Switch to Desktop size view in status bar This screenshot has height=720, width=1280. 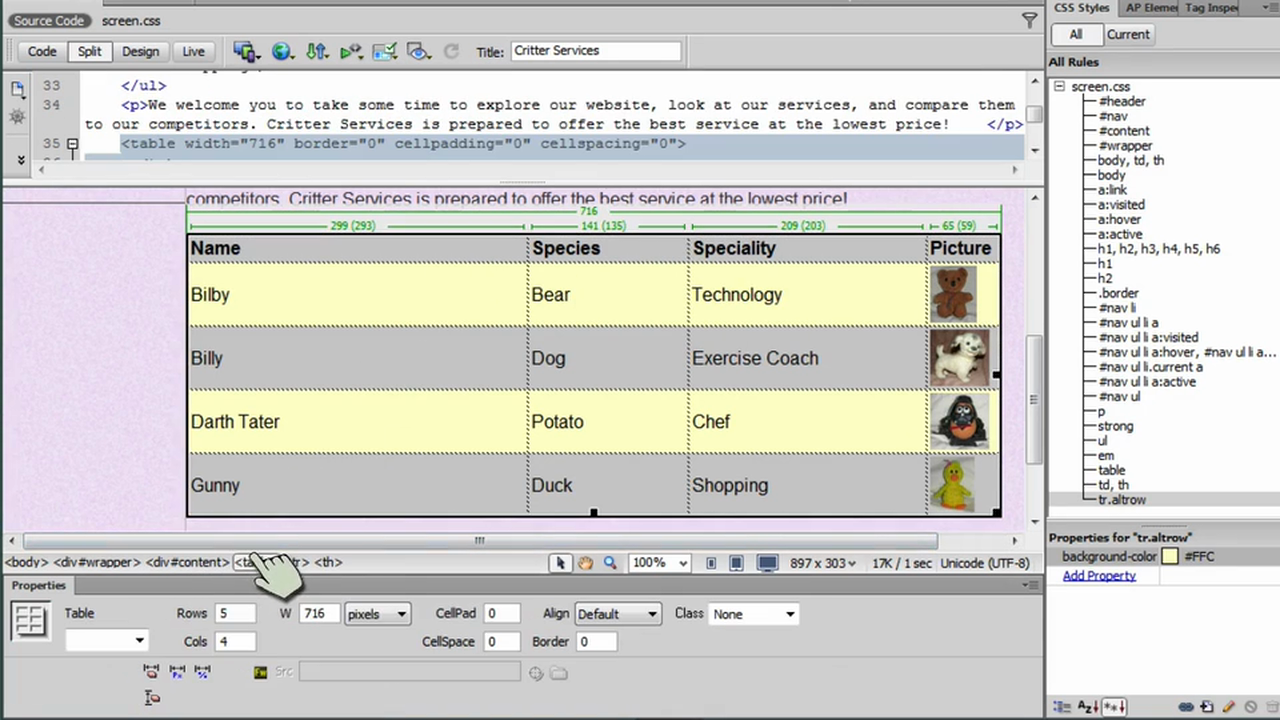[766, 562]
